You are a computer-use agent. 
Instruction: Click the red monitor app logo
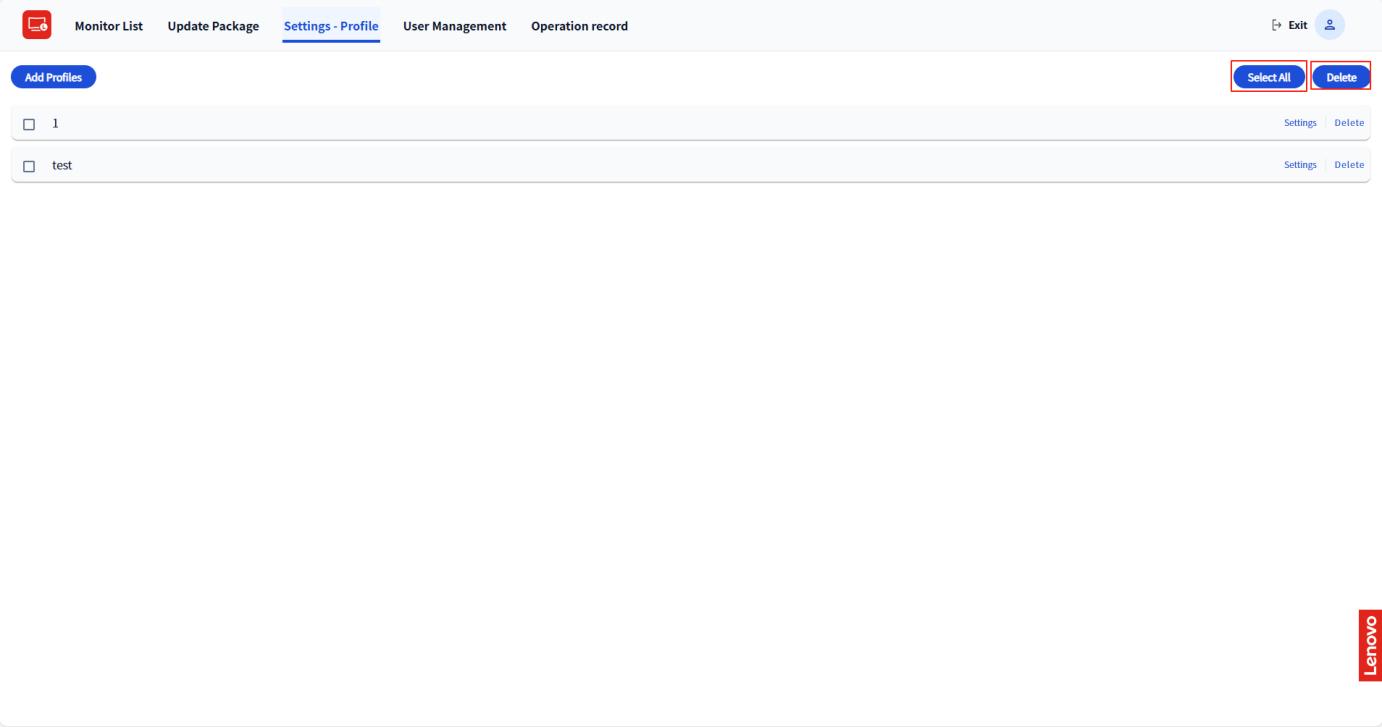point(37,25)
